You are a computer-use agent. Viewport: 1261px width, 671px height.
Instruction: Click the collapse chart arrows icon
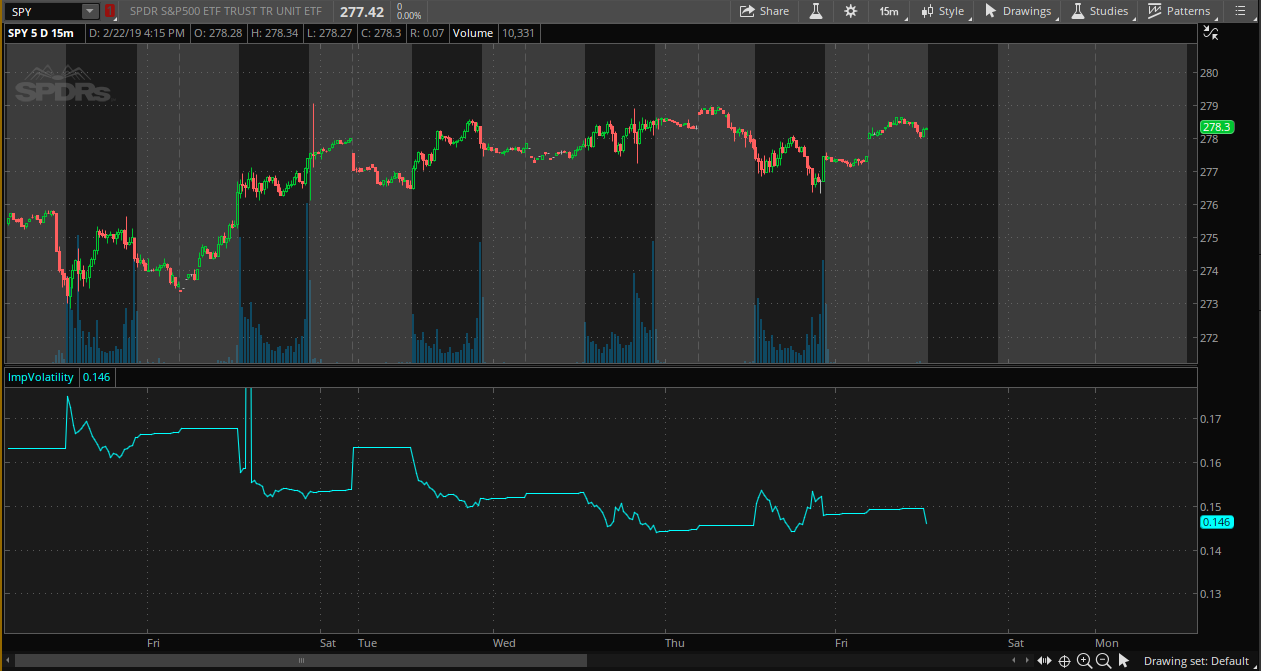click(1211, 33)
